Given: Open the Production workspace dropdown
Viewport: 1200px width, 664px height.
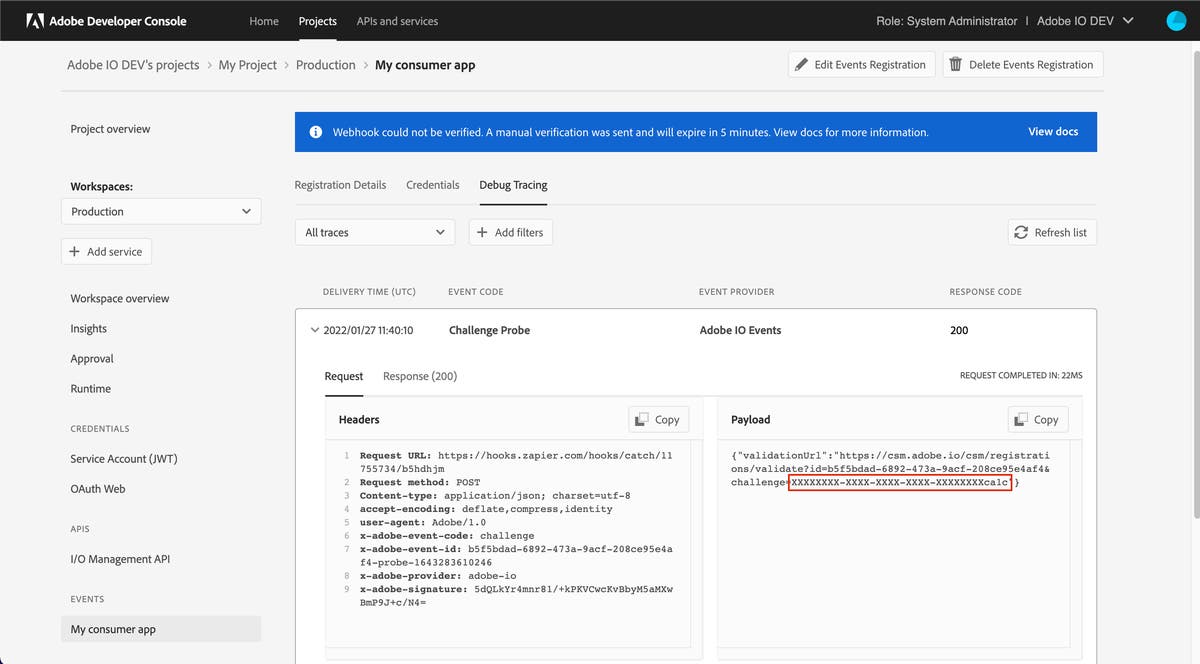Looking at the screenshot, I should [161, 212].
